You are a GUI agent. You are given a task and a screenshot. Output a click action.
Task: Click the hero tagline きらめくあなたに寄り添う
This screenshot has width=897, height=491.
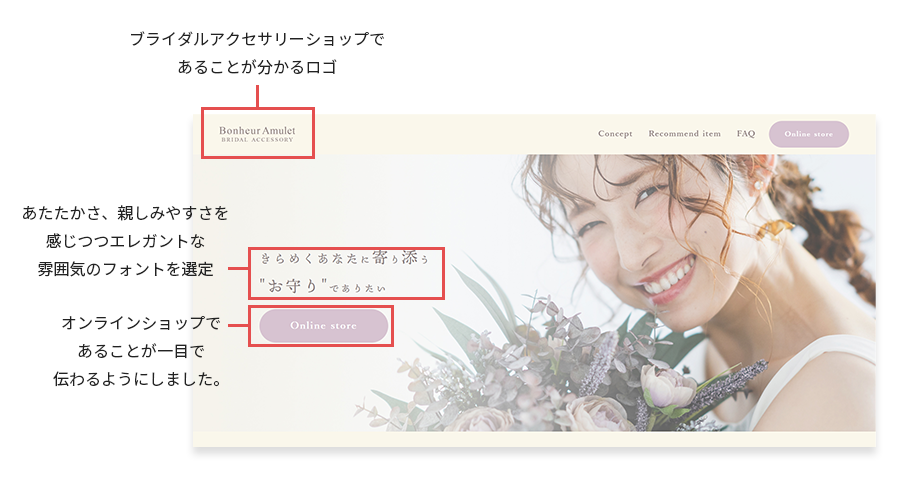point(345,258)
